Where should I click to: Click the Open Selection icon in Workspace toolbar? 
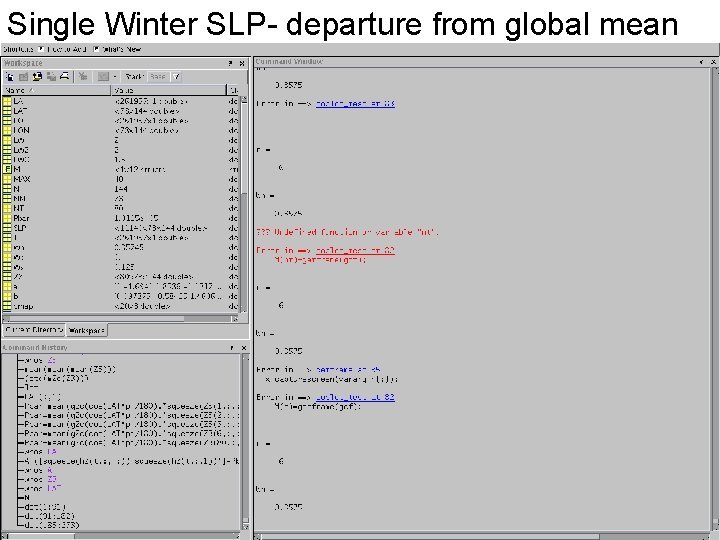pyautogui.click(x=23, y=77)
